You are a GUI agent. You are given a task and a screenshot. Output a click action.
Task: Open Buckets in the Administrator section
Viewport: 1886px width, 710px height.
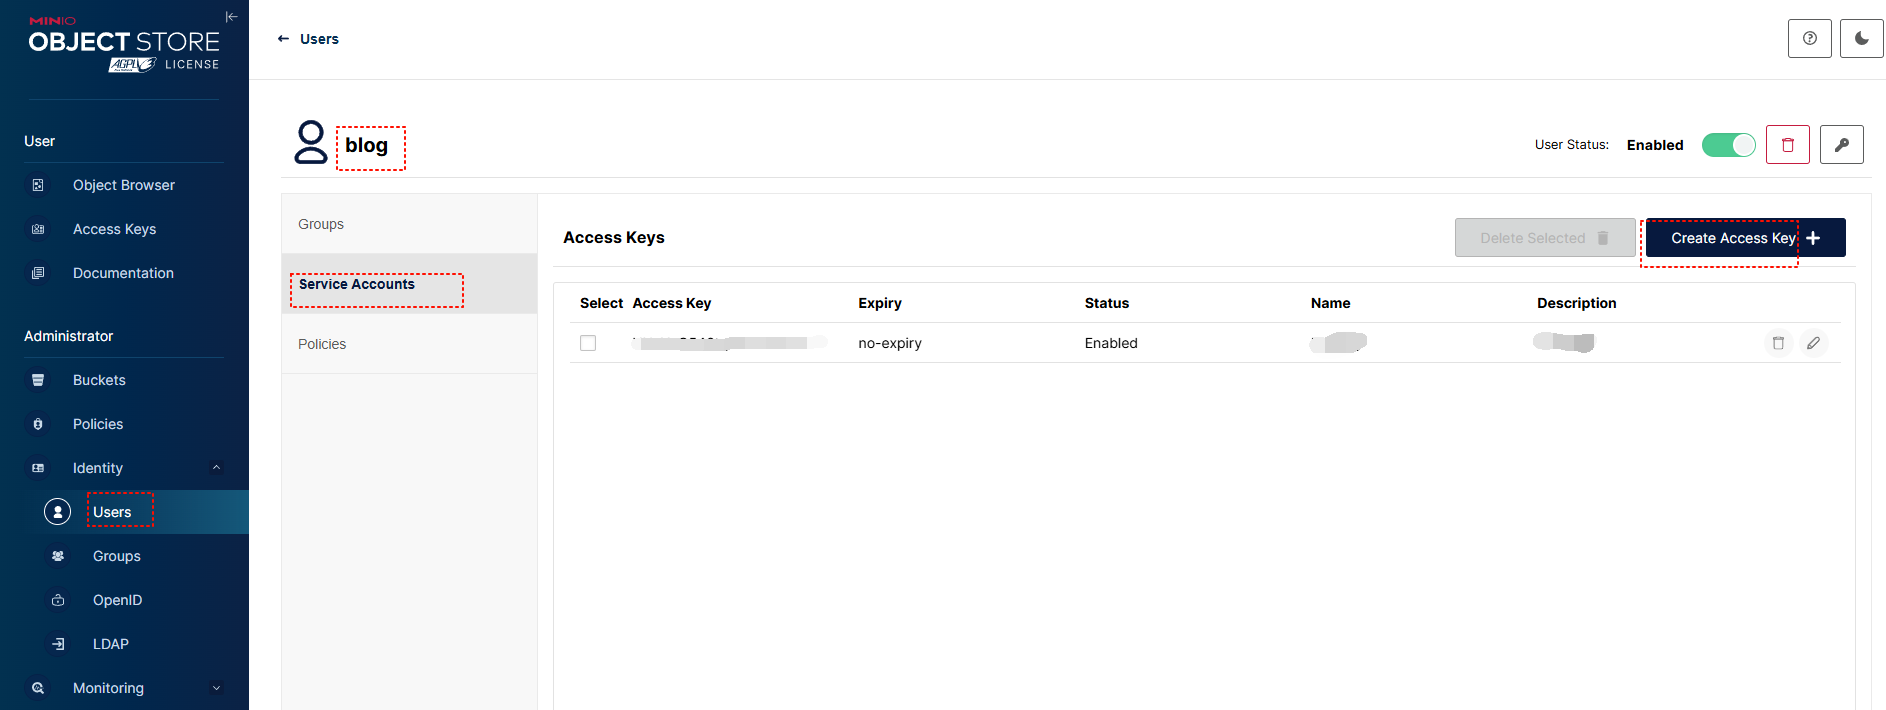coord(99,380)
